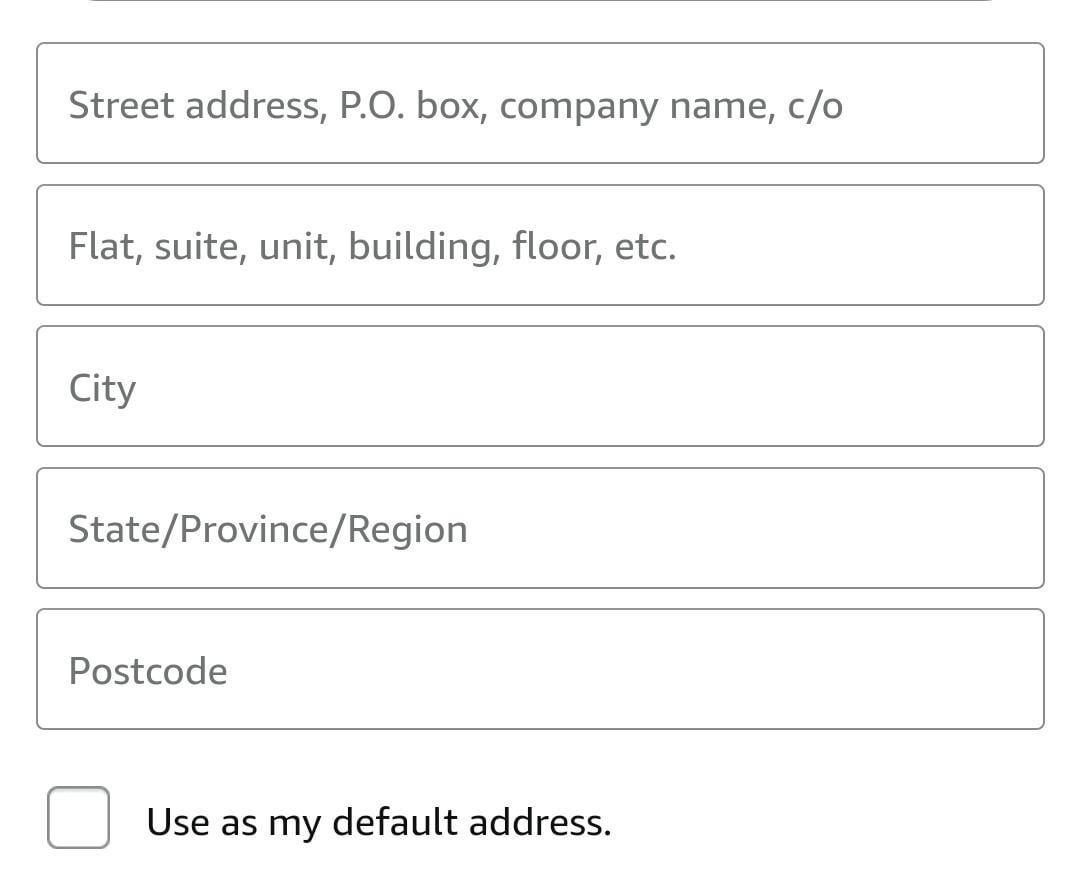Activate the postal code entry field
The height and width of the screenshot is (877, 1080).
tap(540, 670)
